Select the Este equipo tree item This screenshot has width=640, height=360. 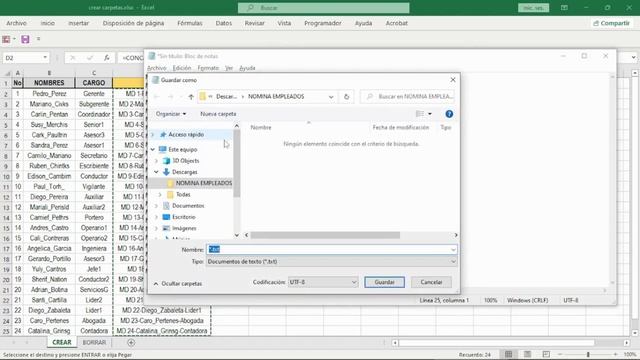(x=182, y=149)
